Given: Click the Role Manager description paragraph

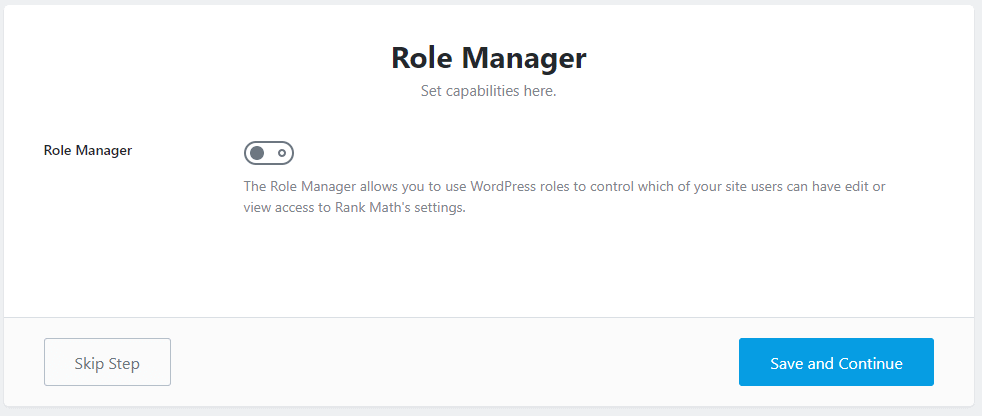Looking at the screenshot, I should [564, 197].
